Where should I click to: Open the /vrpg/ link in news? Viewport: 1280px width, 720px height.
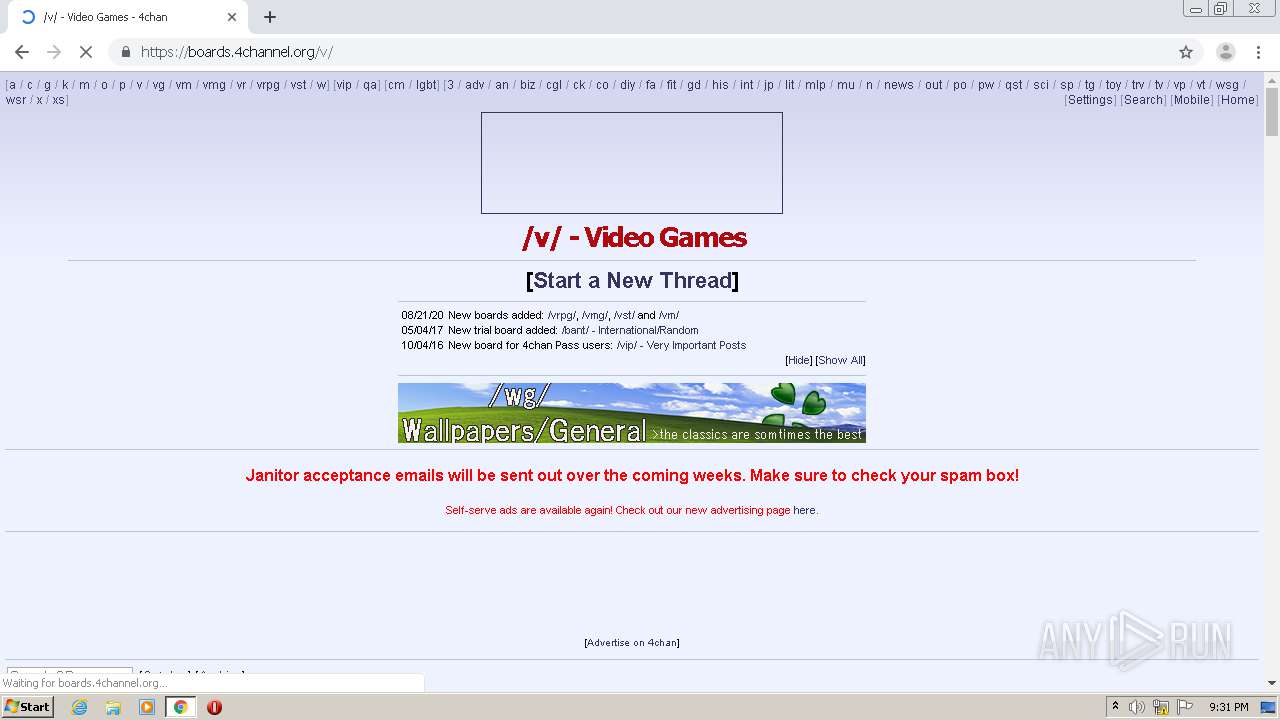[x=561, y=315]
